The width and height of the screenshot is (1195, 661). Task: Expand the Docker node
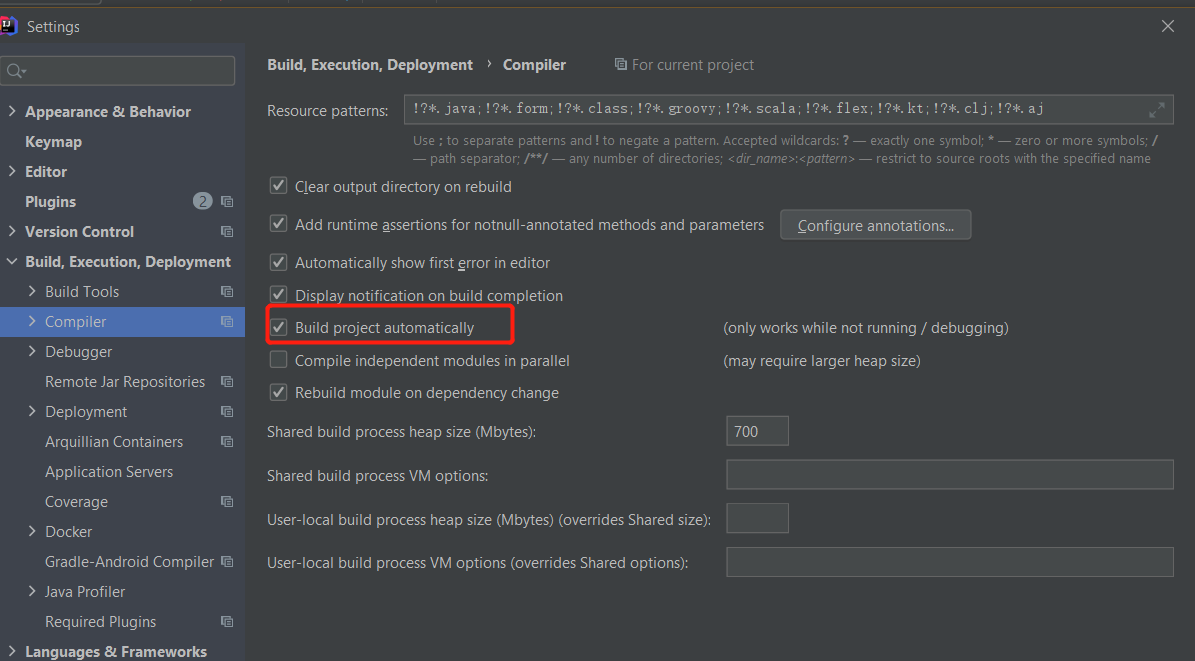[32, 531]
